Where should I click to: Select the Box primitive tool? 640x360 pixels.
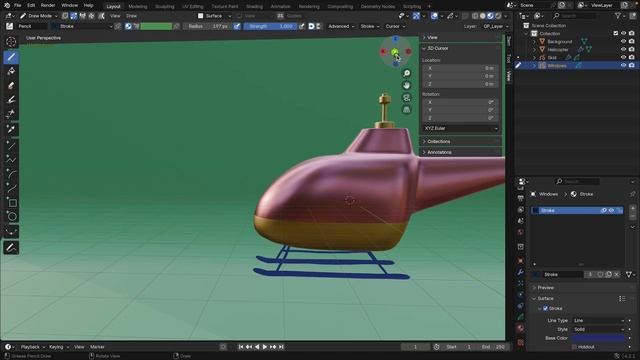coord(11,202)
